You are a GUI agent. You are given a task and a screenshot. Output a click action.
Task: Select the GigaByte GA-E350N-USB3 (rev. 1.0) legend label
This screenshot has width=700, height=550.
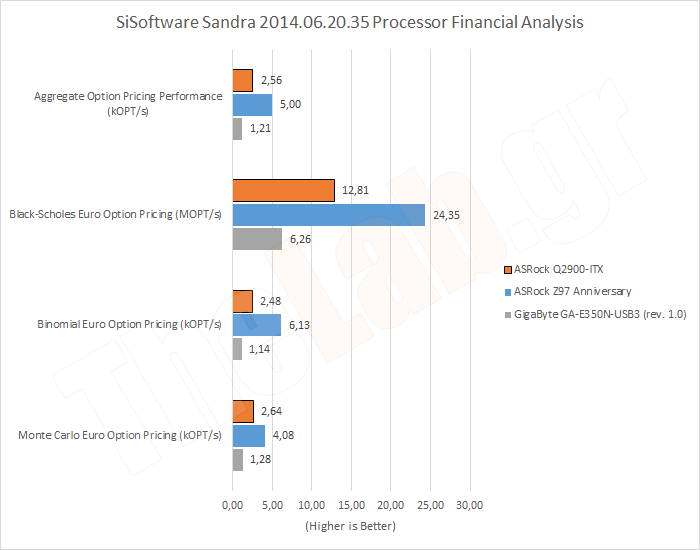pyautogui.click(x=600, y=314)
